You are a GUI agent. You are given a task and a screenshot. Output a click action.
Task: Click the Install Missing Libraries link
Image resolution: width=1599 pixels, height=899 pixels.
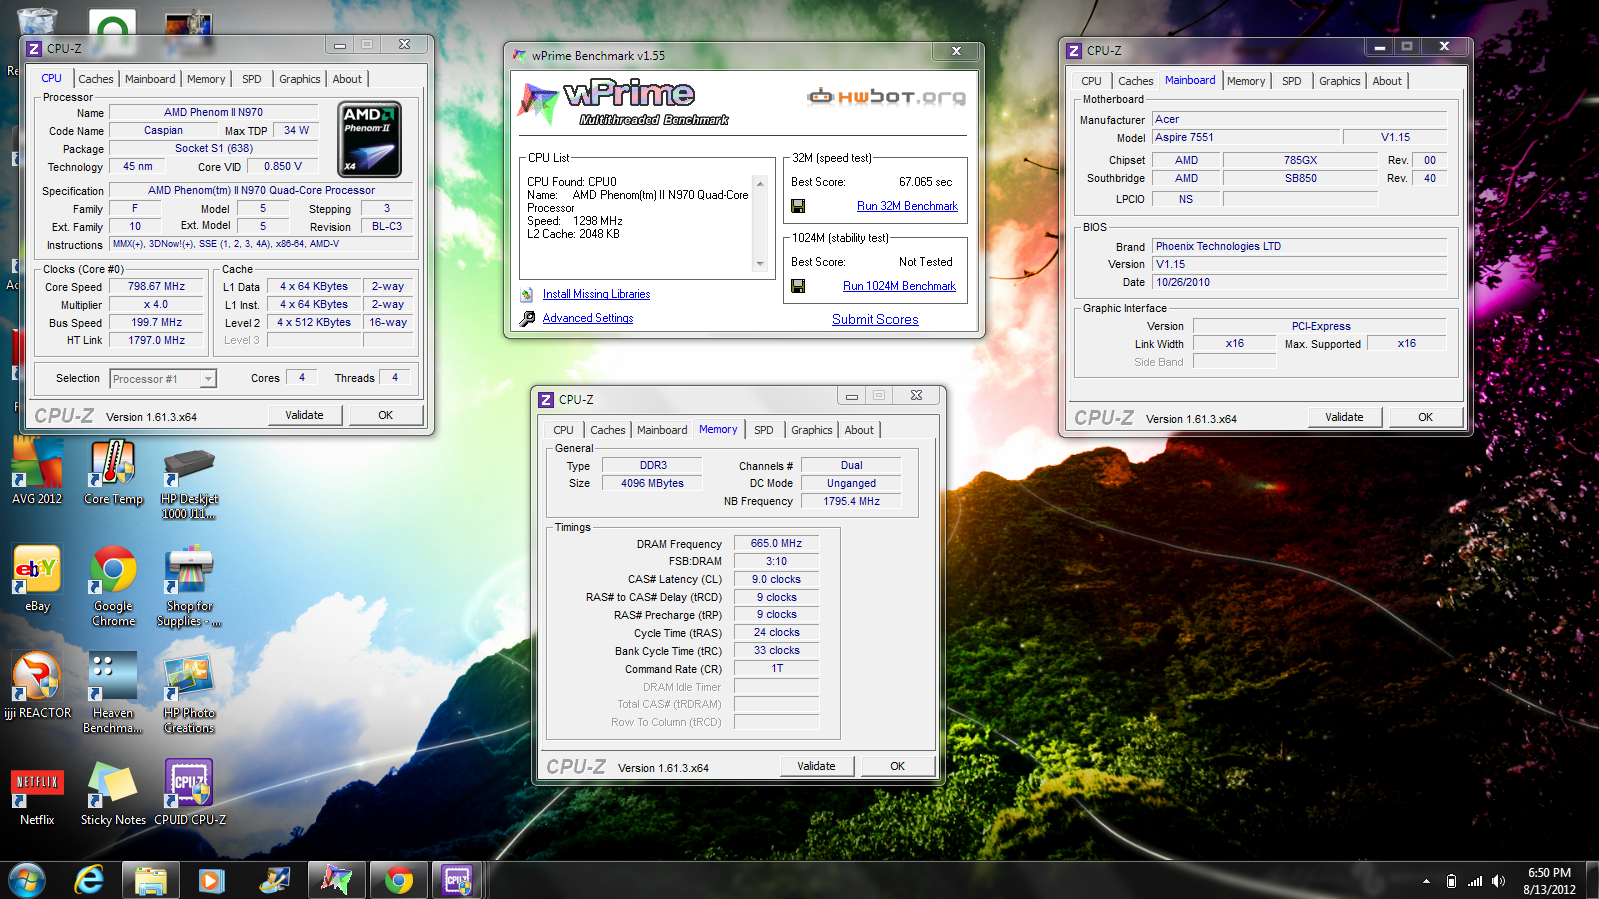pos(596,294)
